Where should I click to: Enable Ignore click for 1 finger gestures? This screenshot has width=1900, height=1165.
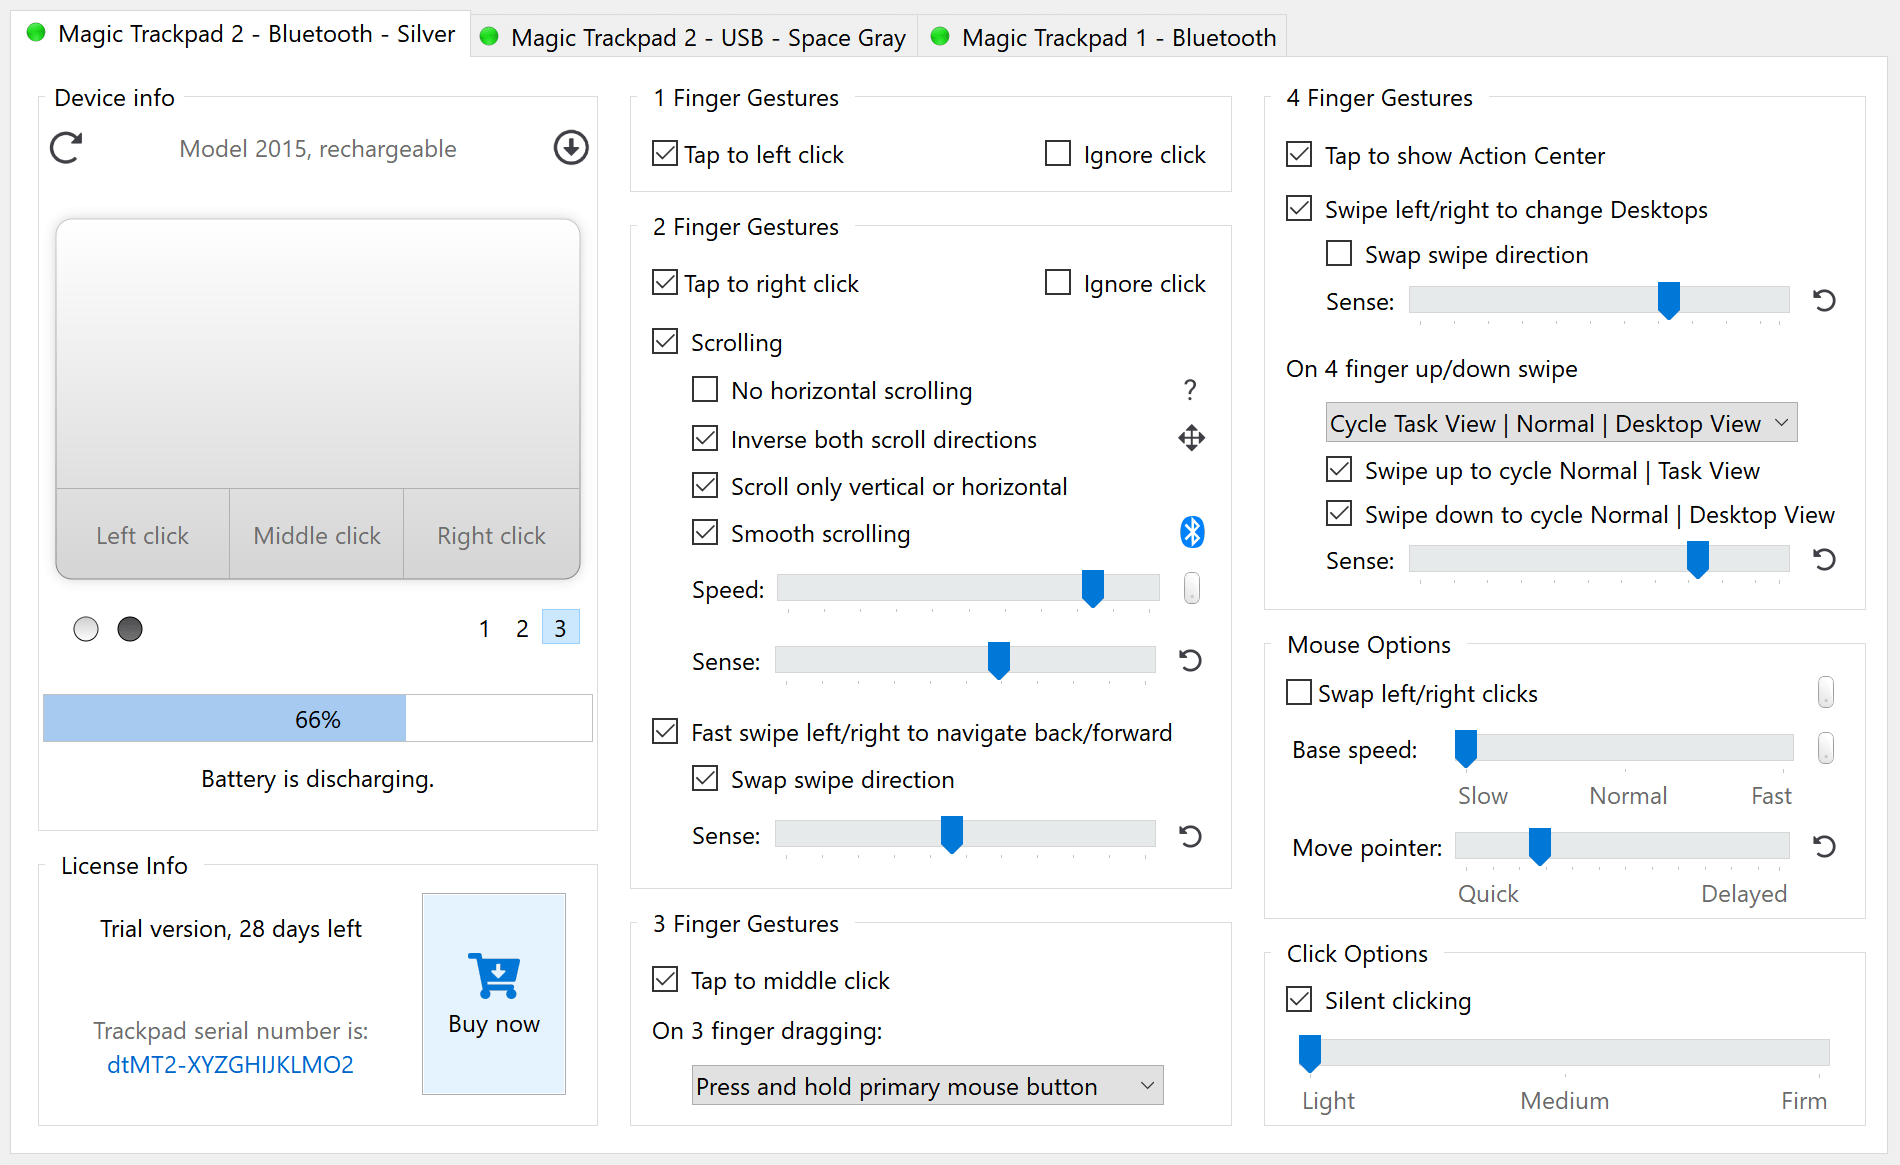1058,153
